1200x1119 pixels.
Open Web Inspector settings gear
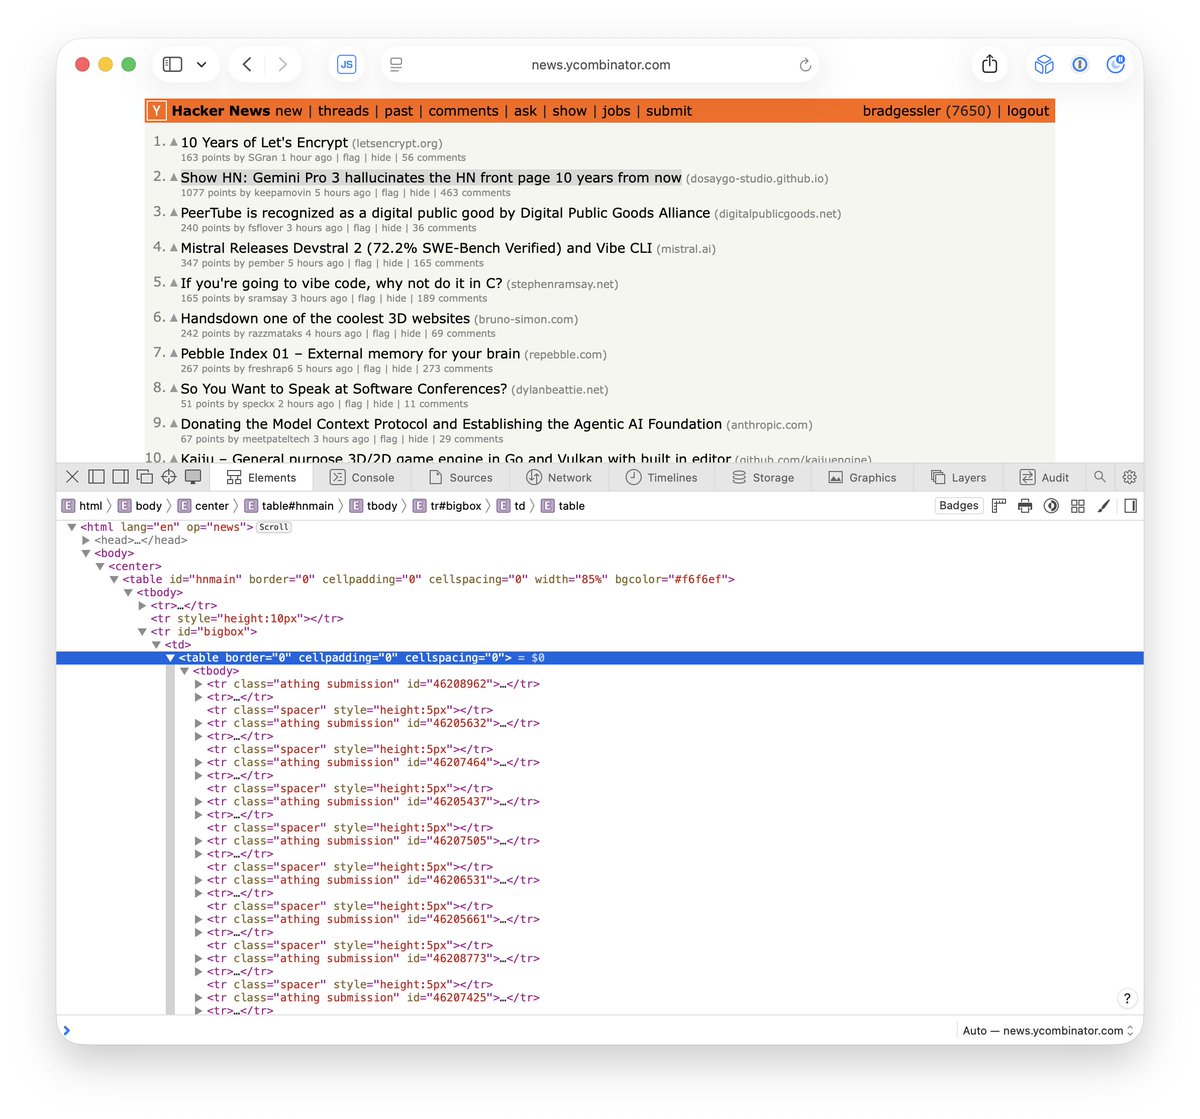tap(1130, 477)
